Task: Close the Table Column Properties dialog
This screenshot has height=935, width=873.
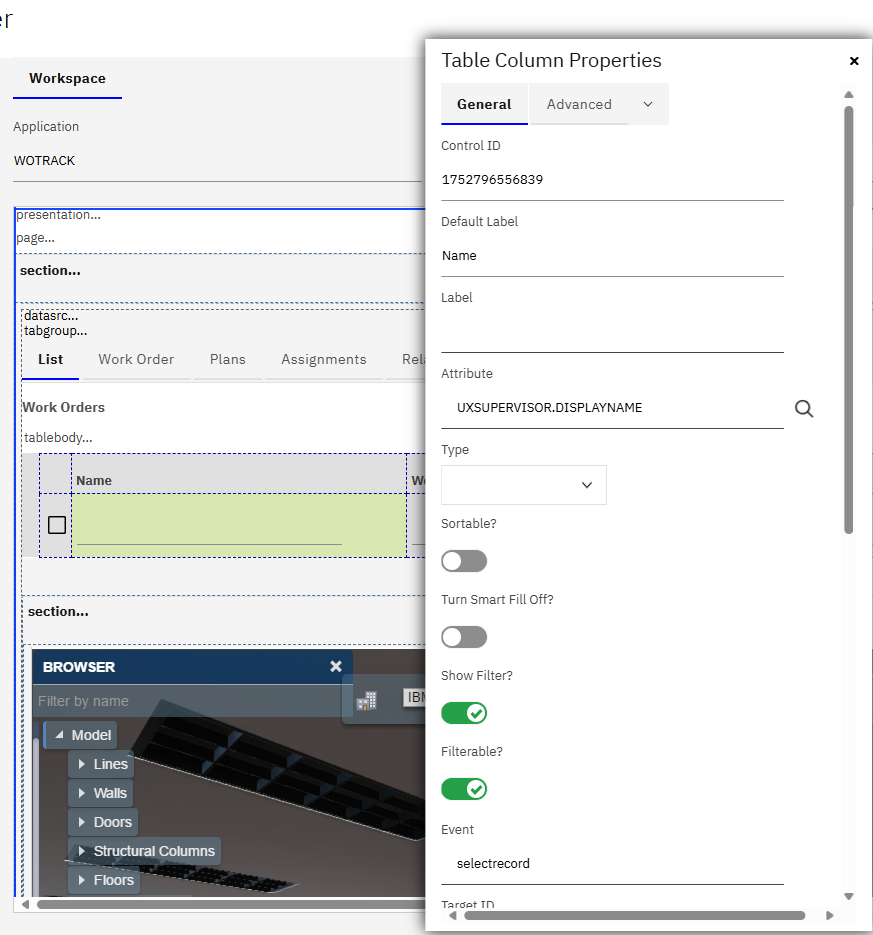Action: [854, 61]
